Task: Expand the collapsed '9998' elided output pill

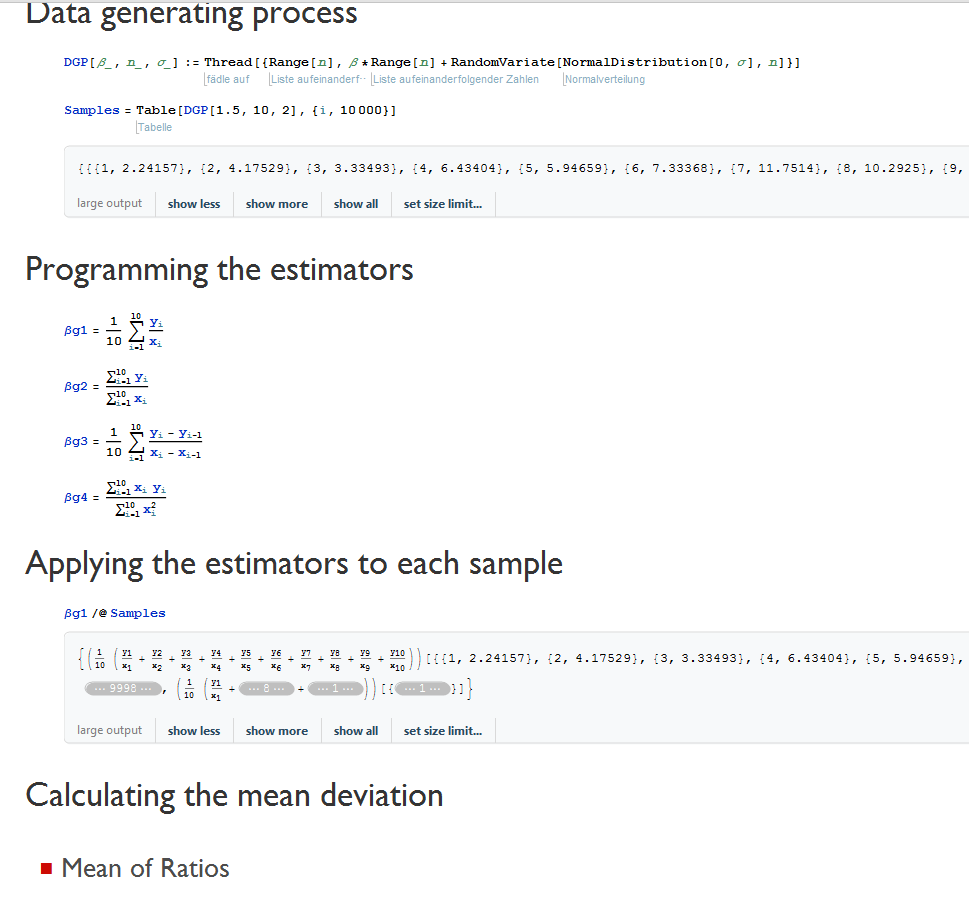Action: (x=124, y=688)
